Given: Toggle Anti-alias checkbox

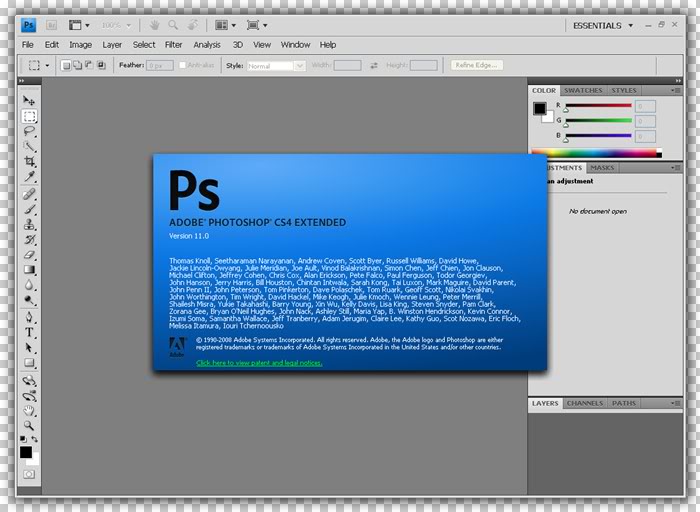Looking at the screenshot, I should 182,65.
